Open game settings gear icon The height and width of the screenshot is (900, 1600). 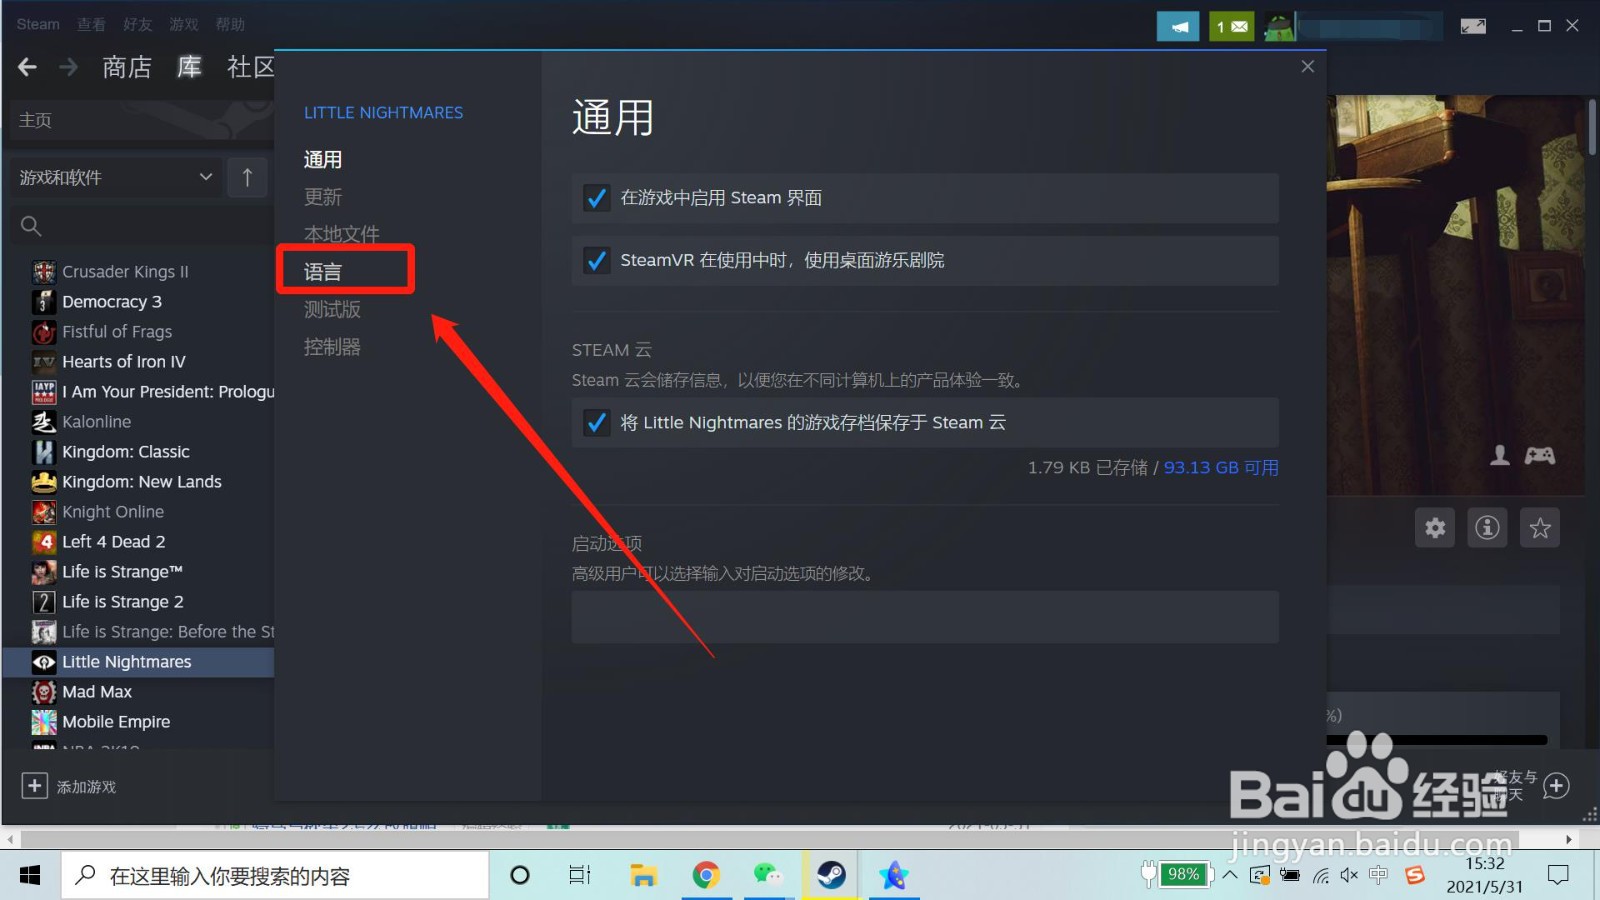coord(1435,527)
